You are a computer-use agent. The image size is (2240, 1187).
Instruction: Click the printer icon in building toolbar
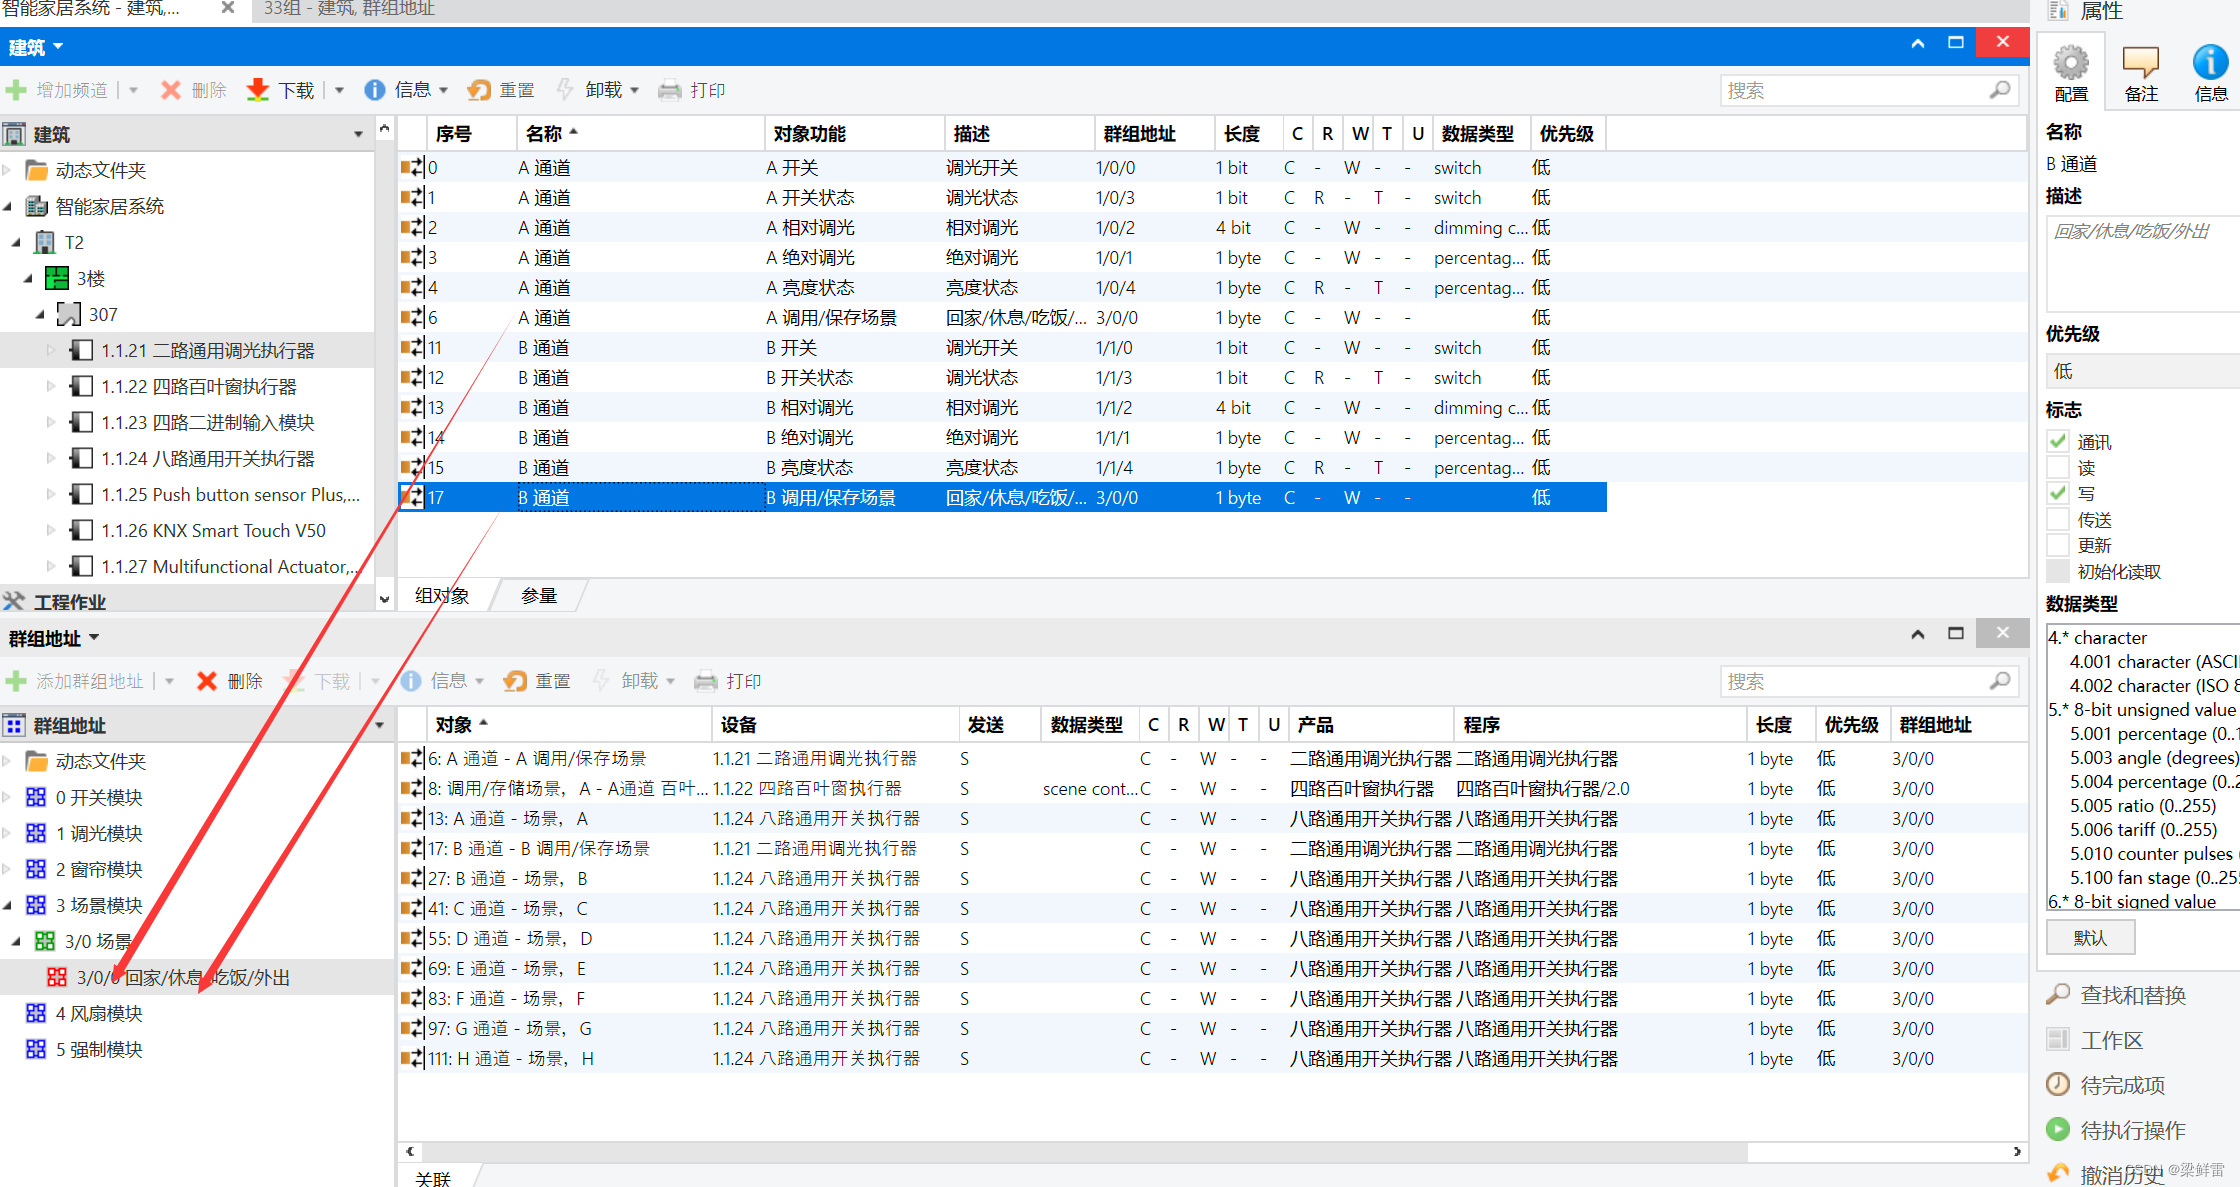click(669, 90)
